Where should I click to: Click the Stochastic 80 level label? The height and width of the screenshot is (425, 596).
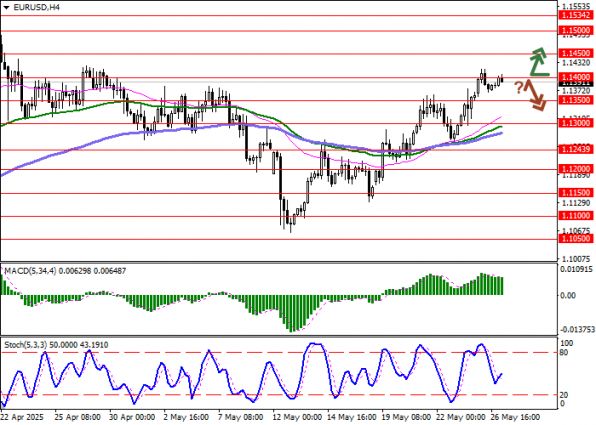pyautogui.click(x=564, y=353)
